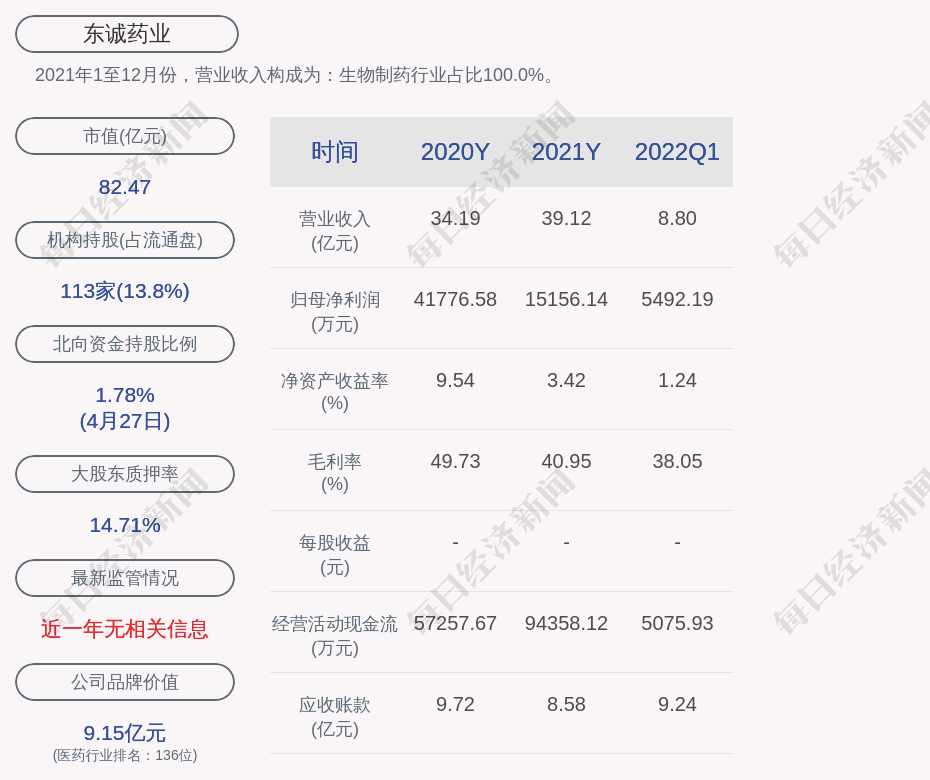The height and width of the screenshot is (780, 930).
Task: Select the 毛利率 row label
Action: click(335, 473)
